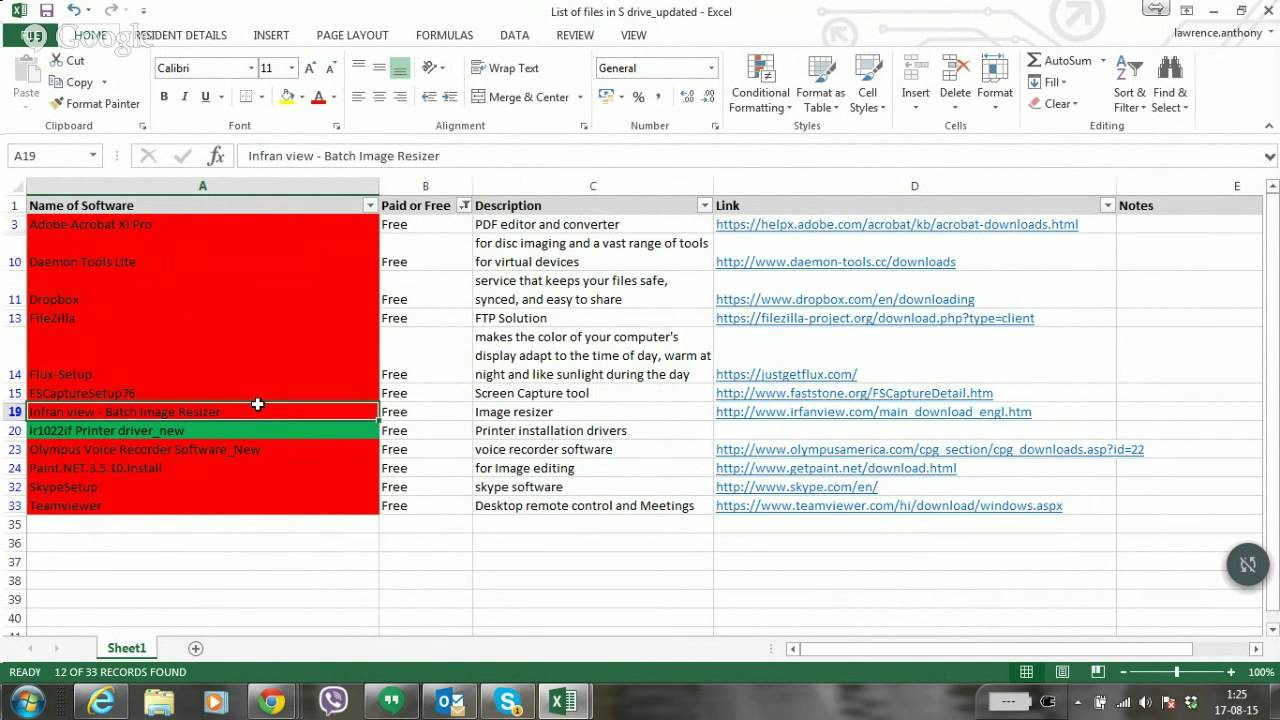Adjust the zoom slider in status bar
This screenshot has height=720, width=1280.
(x=1176, y=673)
